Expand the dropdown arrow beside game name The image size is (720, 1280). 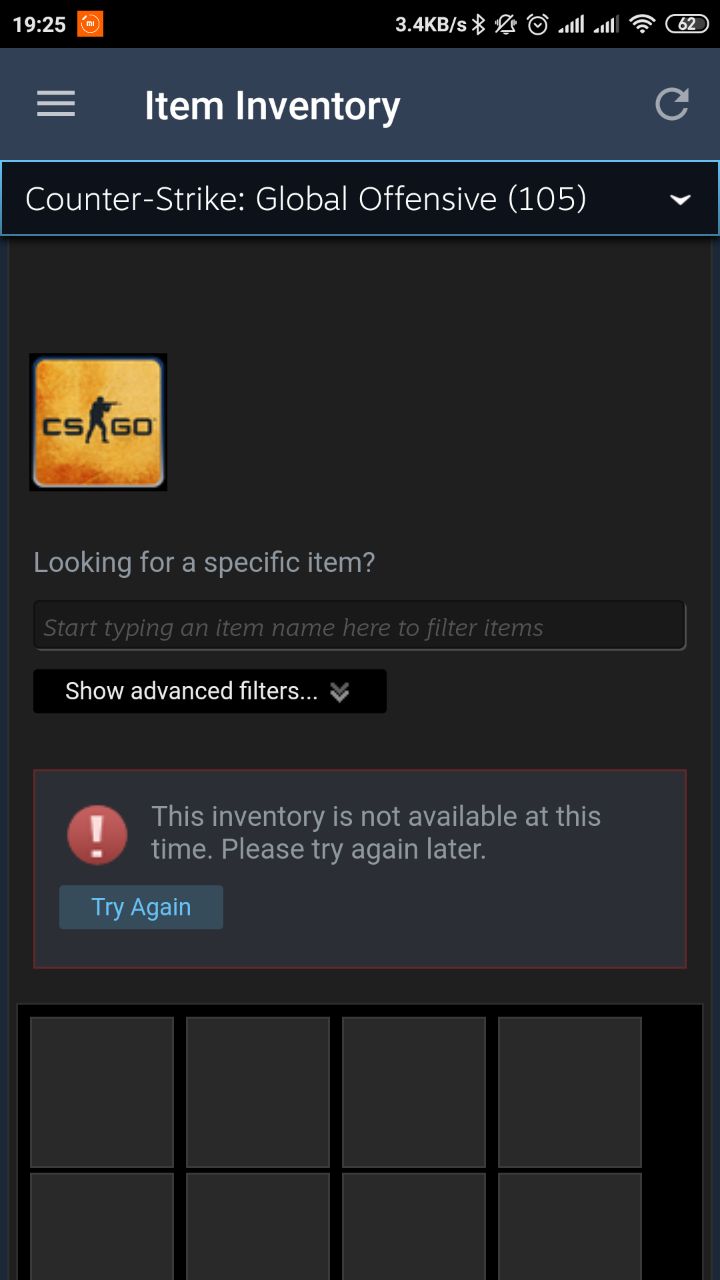(680, 200)
